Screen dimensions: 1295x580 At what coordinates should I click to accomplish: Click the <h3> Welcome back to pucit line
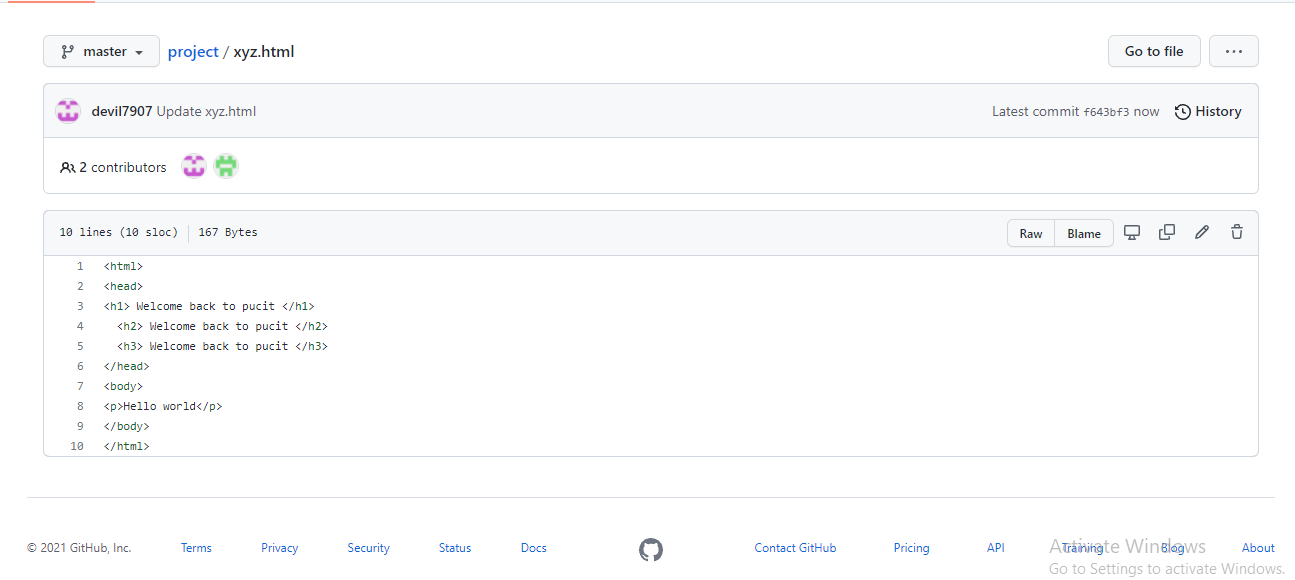[x=222, y=346]
